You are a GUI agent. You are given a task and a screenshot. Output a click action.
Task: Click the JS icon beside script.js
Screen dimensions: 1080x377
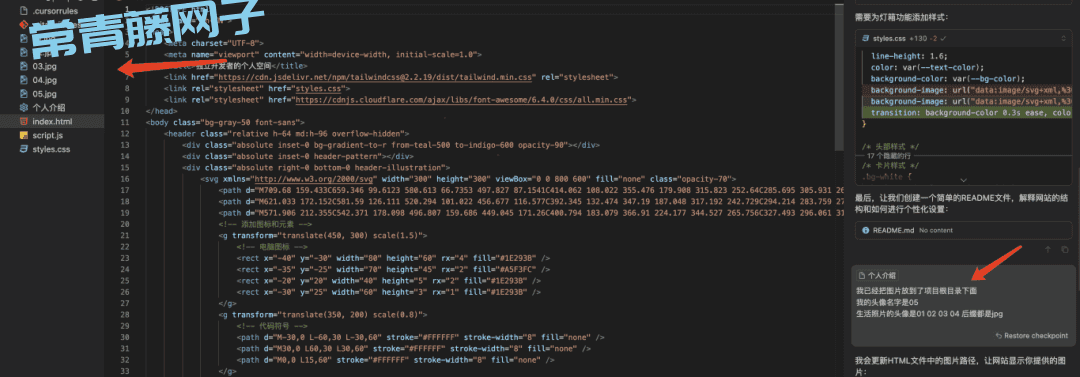coord(24,135)
